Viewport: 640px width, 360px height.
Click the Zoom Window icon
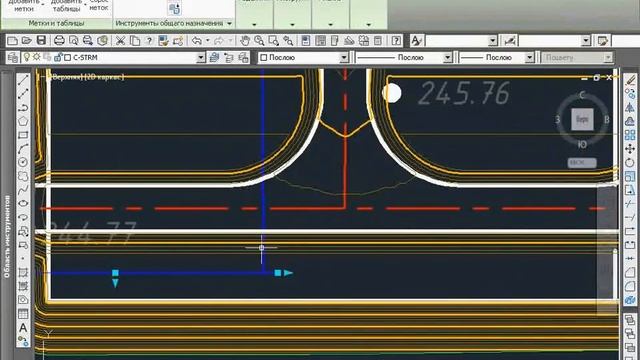click(x=273, y=40)
